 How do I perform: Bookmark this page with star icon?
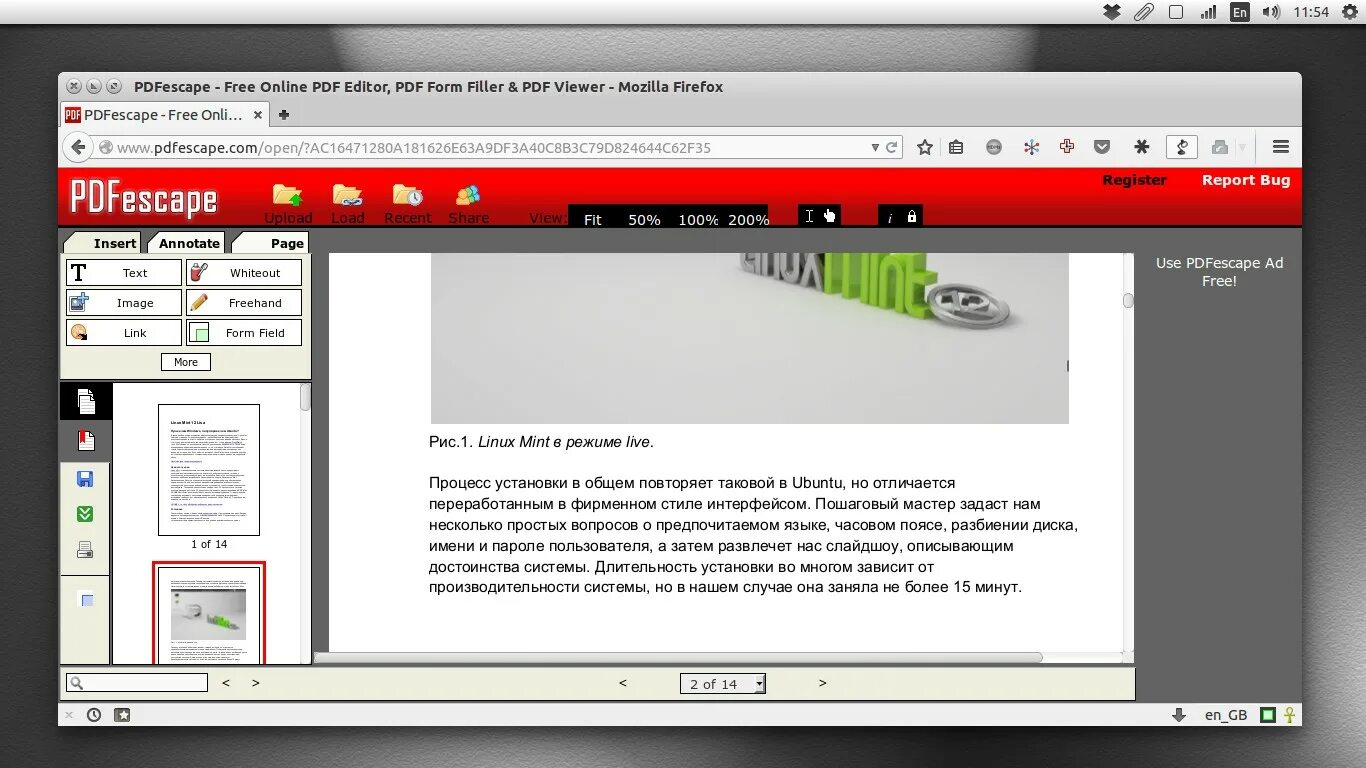[x=925, y=147]
